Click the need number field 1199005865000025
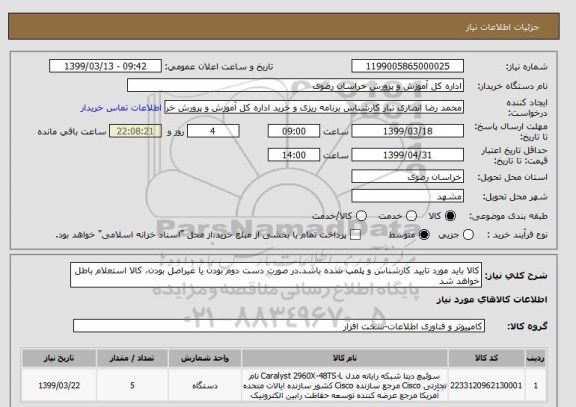The height and width of the screenshot is (407, 576). [407, 66]
